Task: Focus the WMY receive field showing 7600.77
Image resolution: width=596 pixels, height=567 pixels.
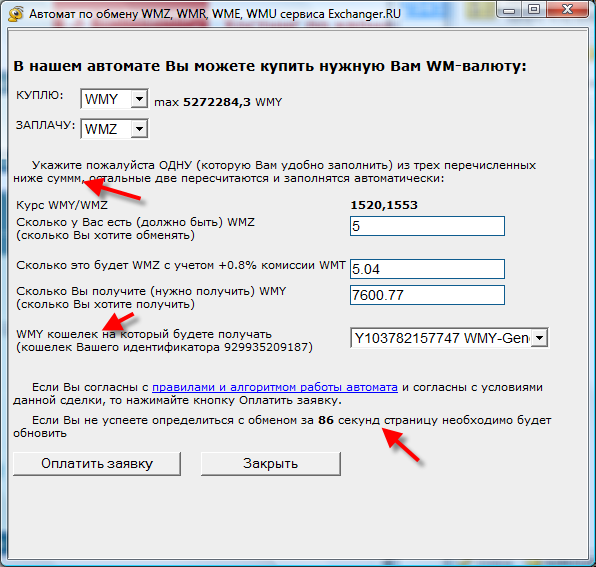Action: (x=427, y=295)
